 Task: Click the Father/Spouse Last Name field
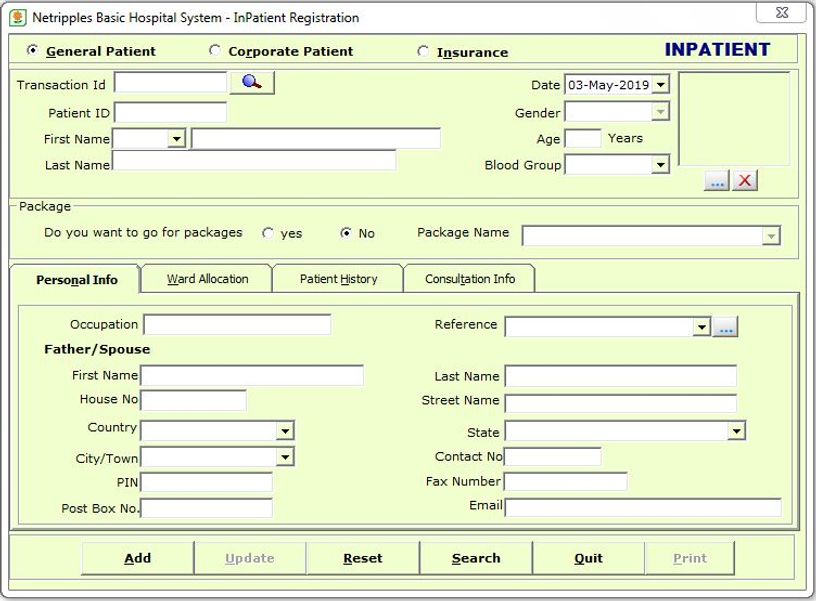pos(621,376)
